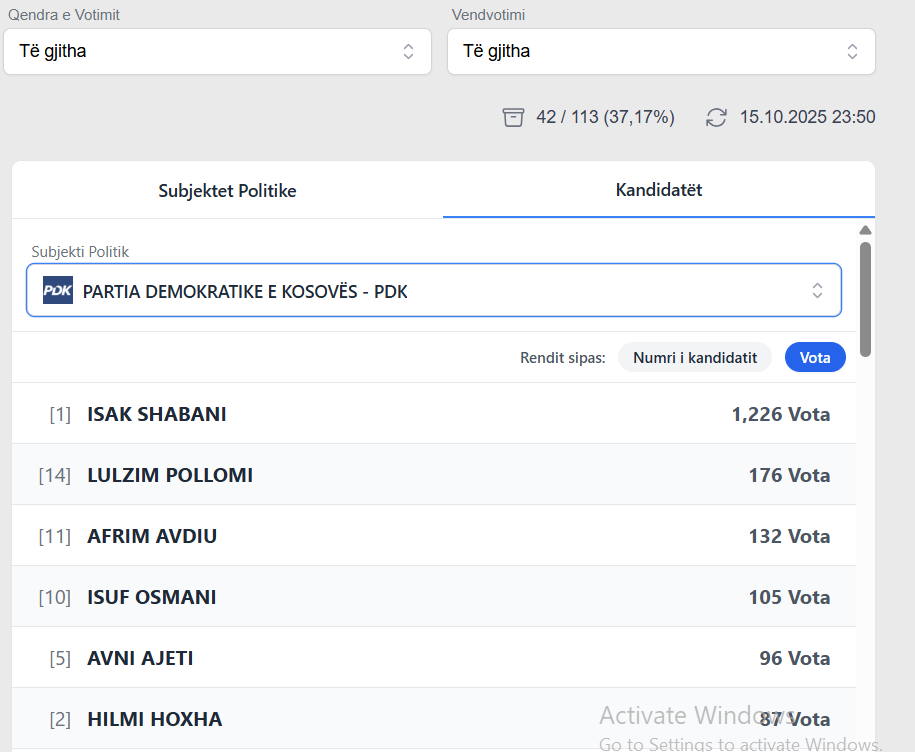The width and height of the screenshot is (915, 752).
Task: Click Isuf Osmani's 105 Vota count
Action: point(789,597)
